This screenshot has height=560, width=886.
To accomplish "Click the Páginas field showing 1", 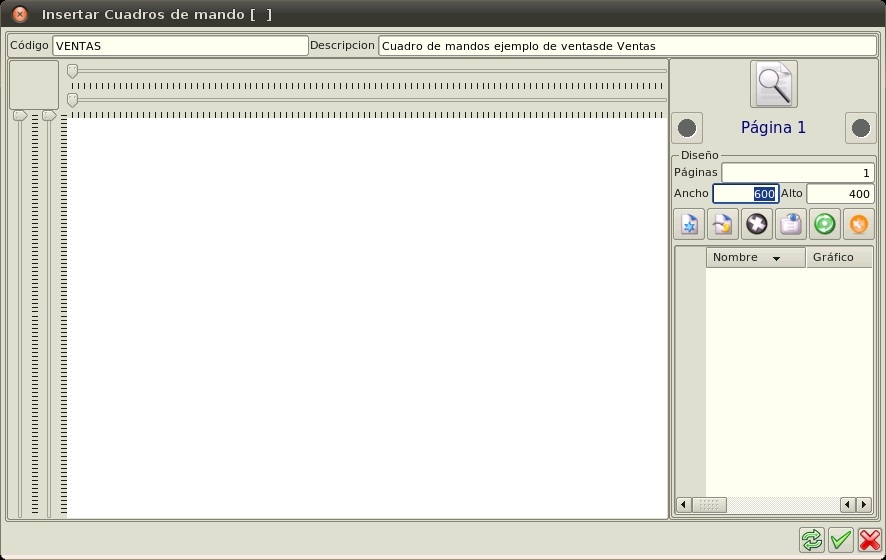I will 798,173.
